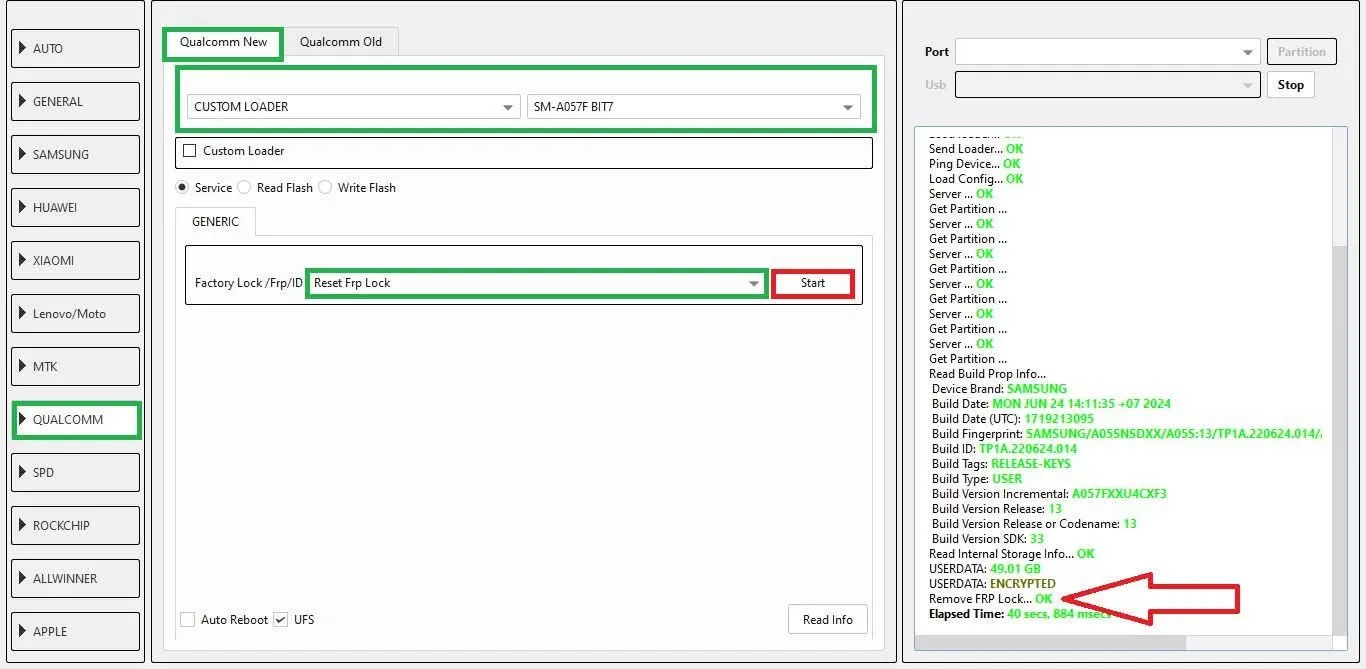Click the log panel vertical scrollbar
The height and width of the screenshot is (669, 1366).
1340,400
